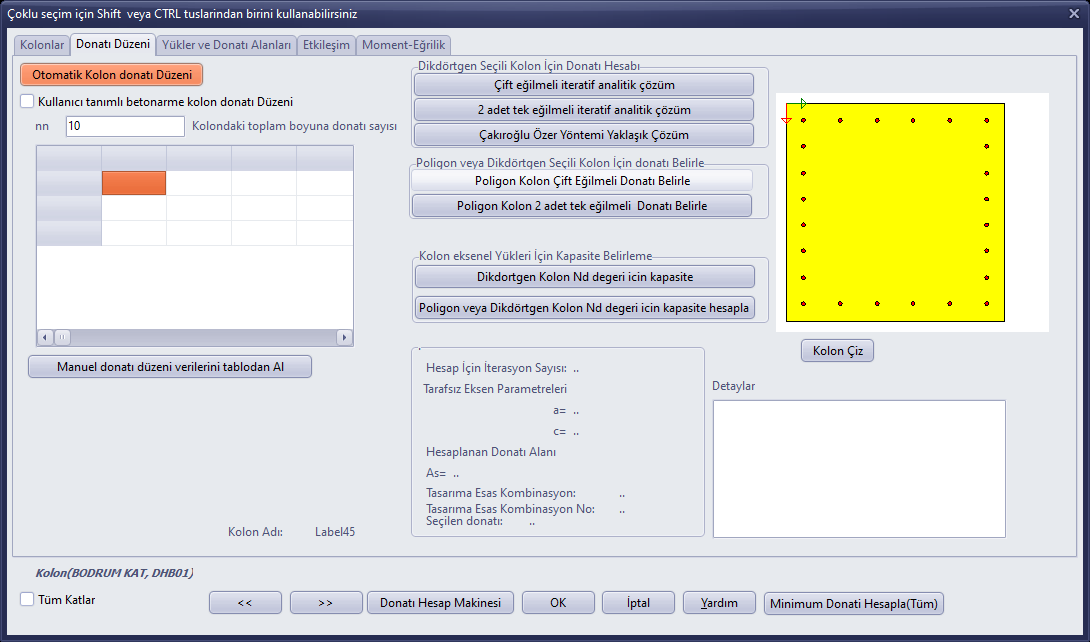This screenshot has height=642, width=1090.
Task: Click Poligon Kolon 2 adet tek eğilmeli Donatı Belirle
Action: (x=583, y=206)
